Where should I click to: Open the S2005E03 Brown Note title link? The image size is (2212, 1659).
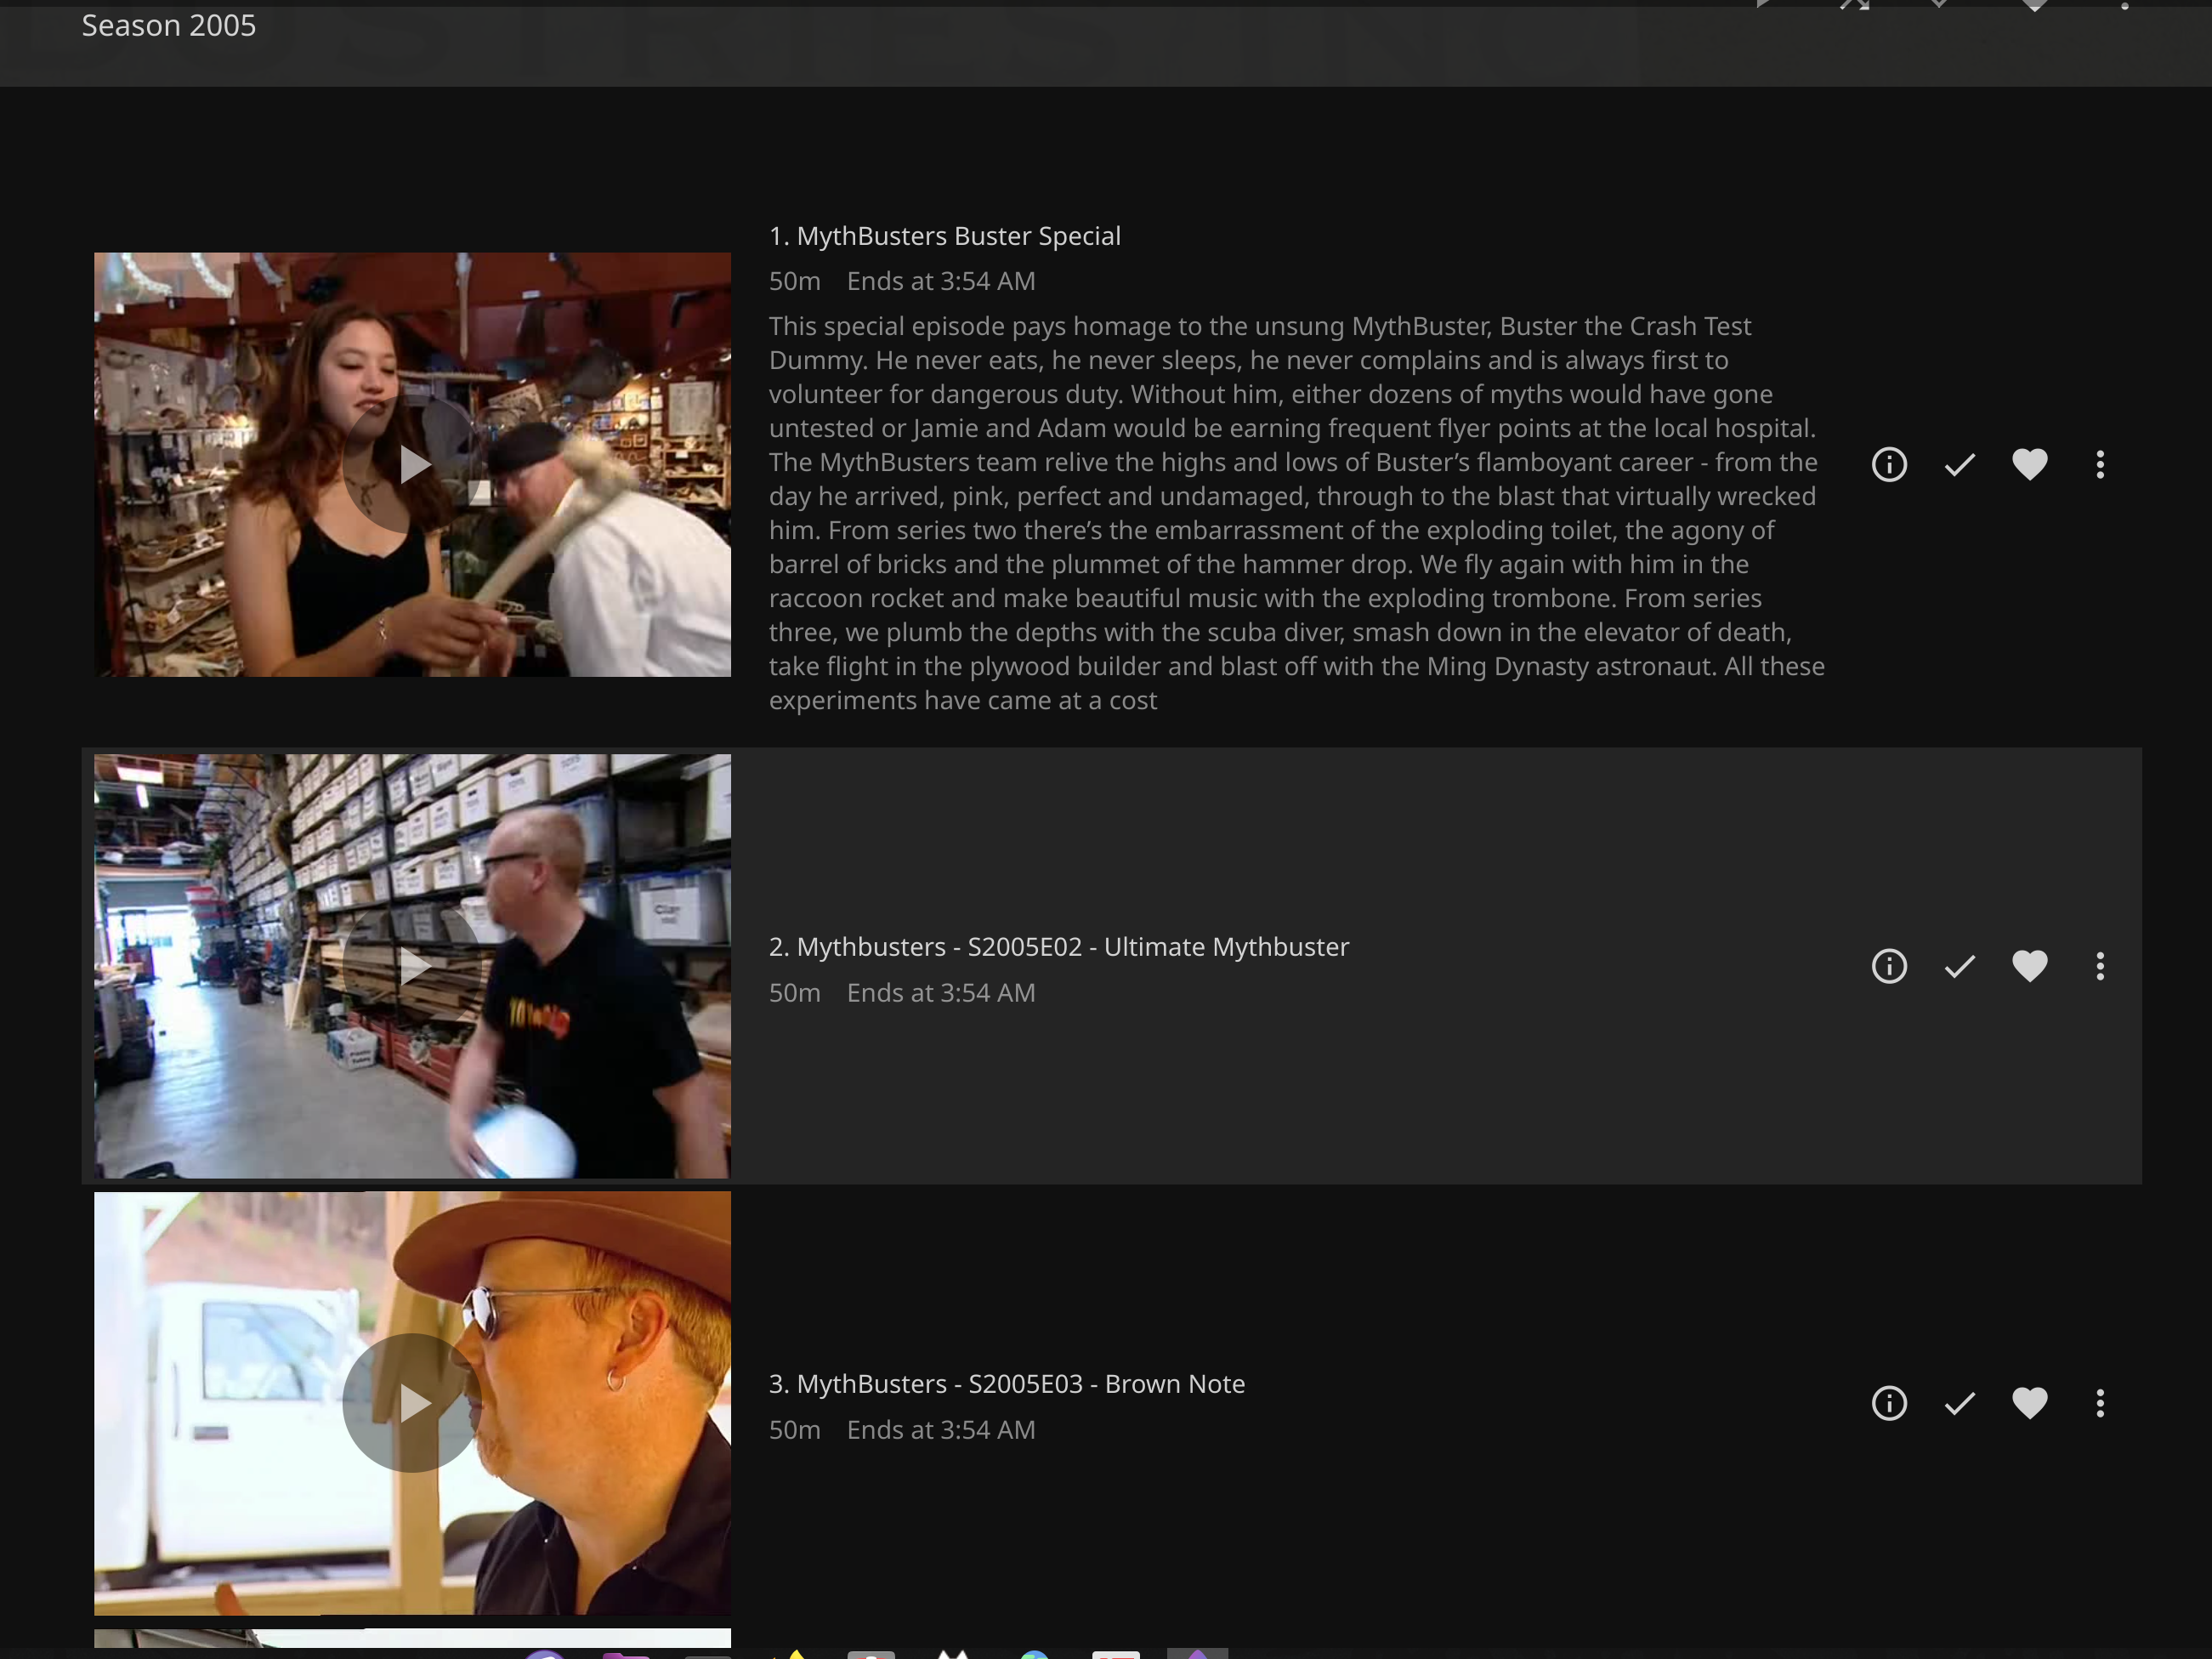[x=1006, y=1384]
